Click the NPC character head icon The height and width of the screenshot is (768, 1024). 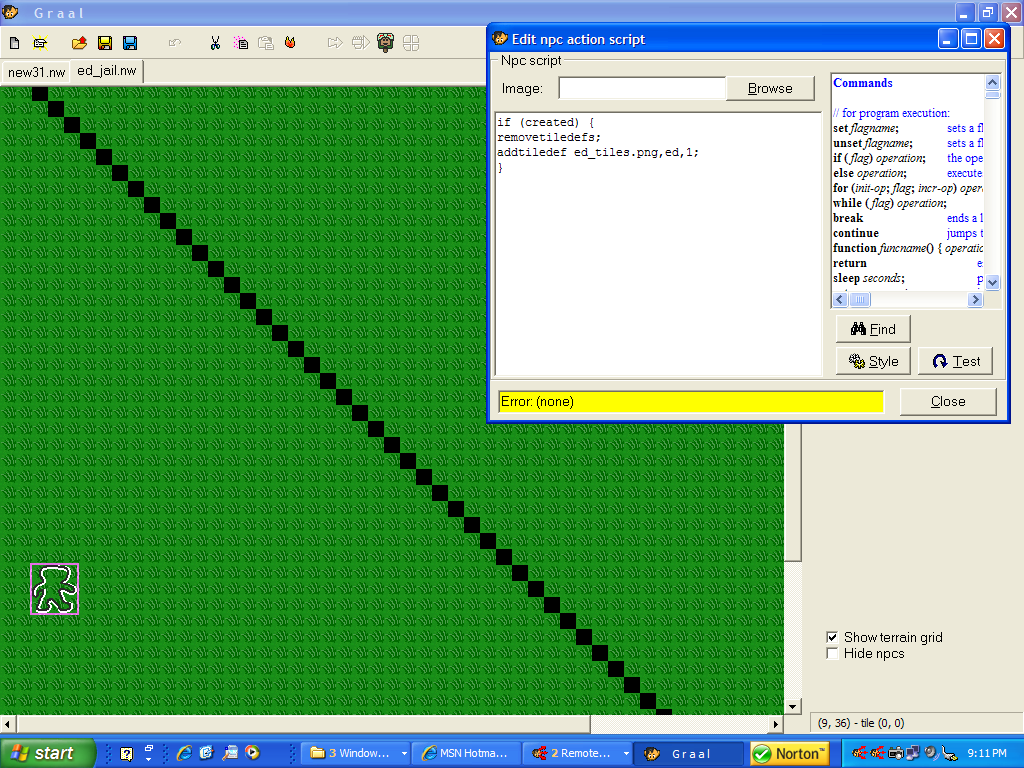point(386,43)
